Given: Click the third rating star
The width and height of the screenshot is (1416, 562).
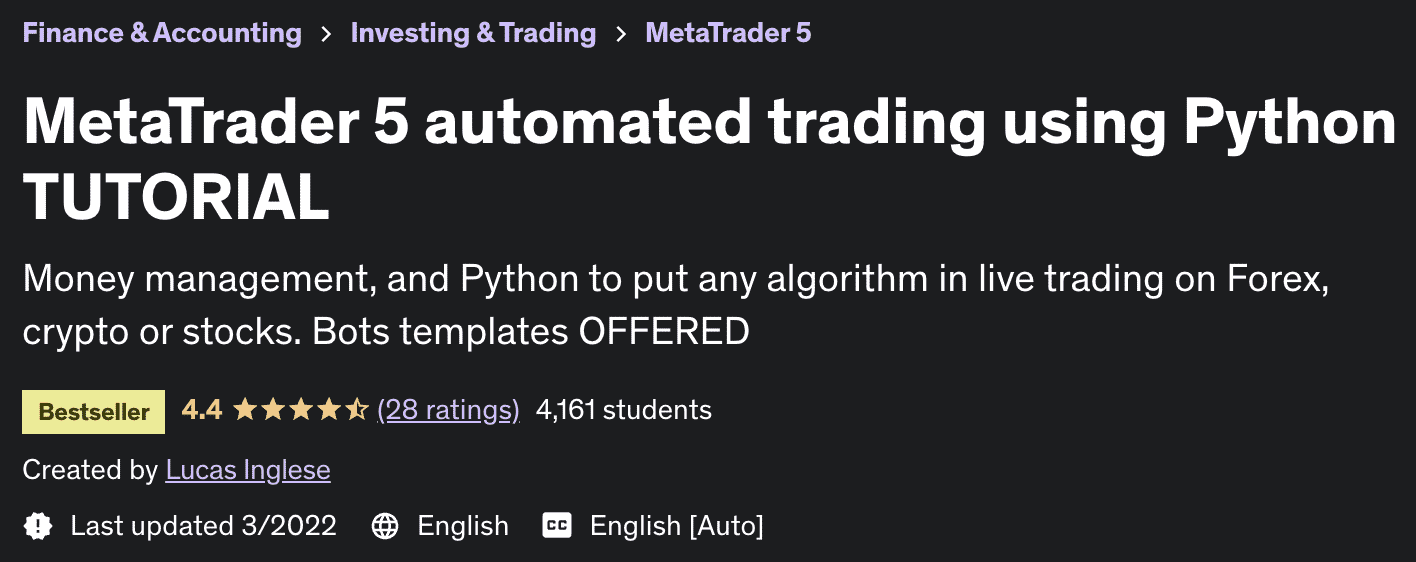Looking at the screenshot, I should (x=301, y=409).
